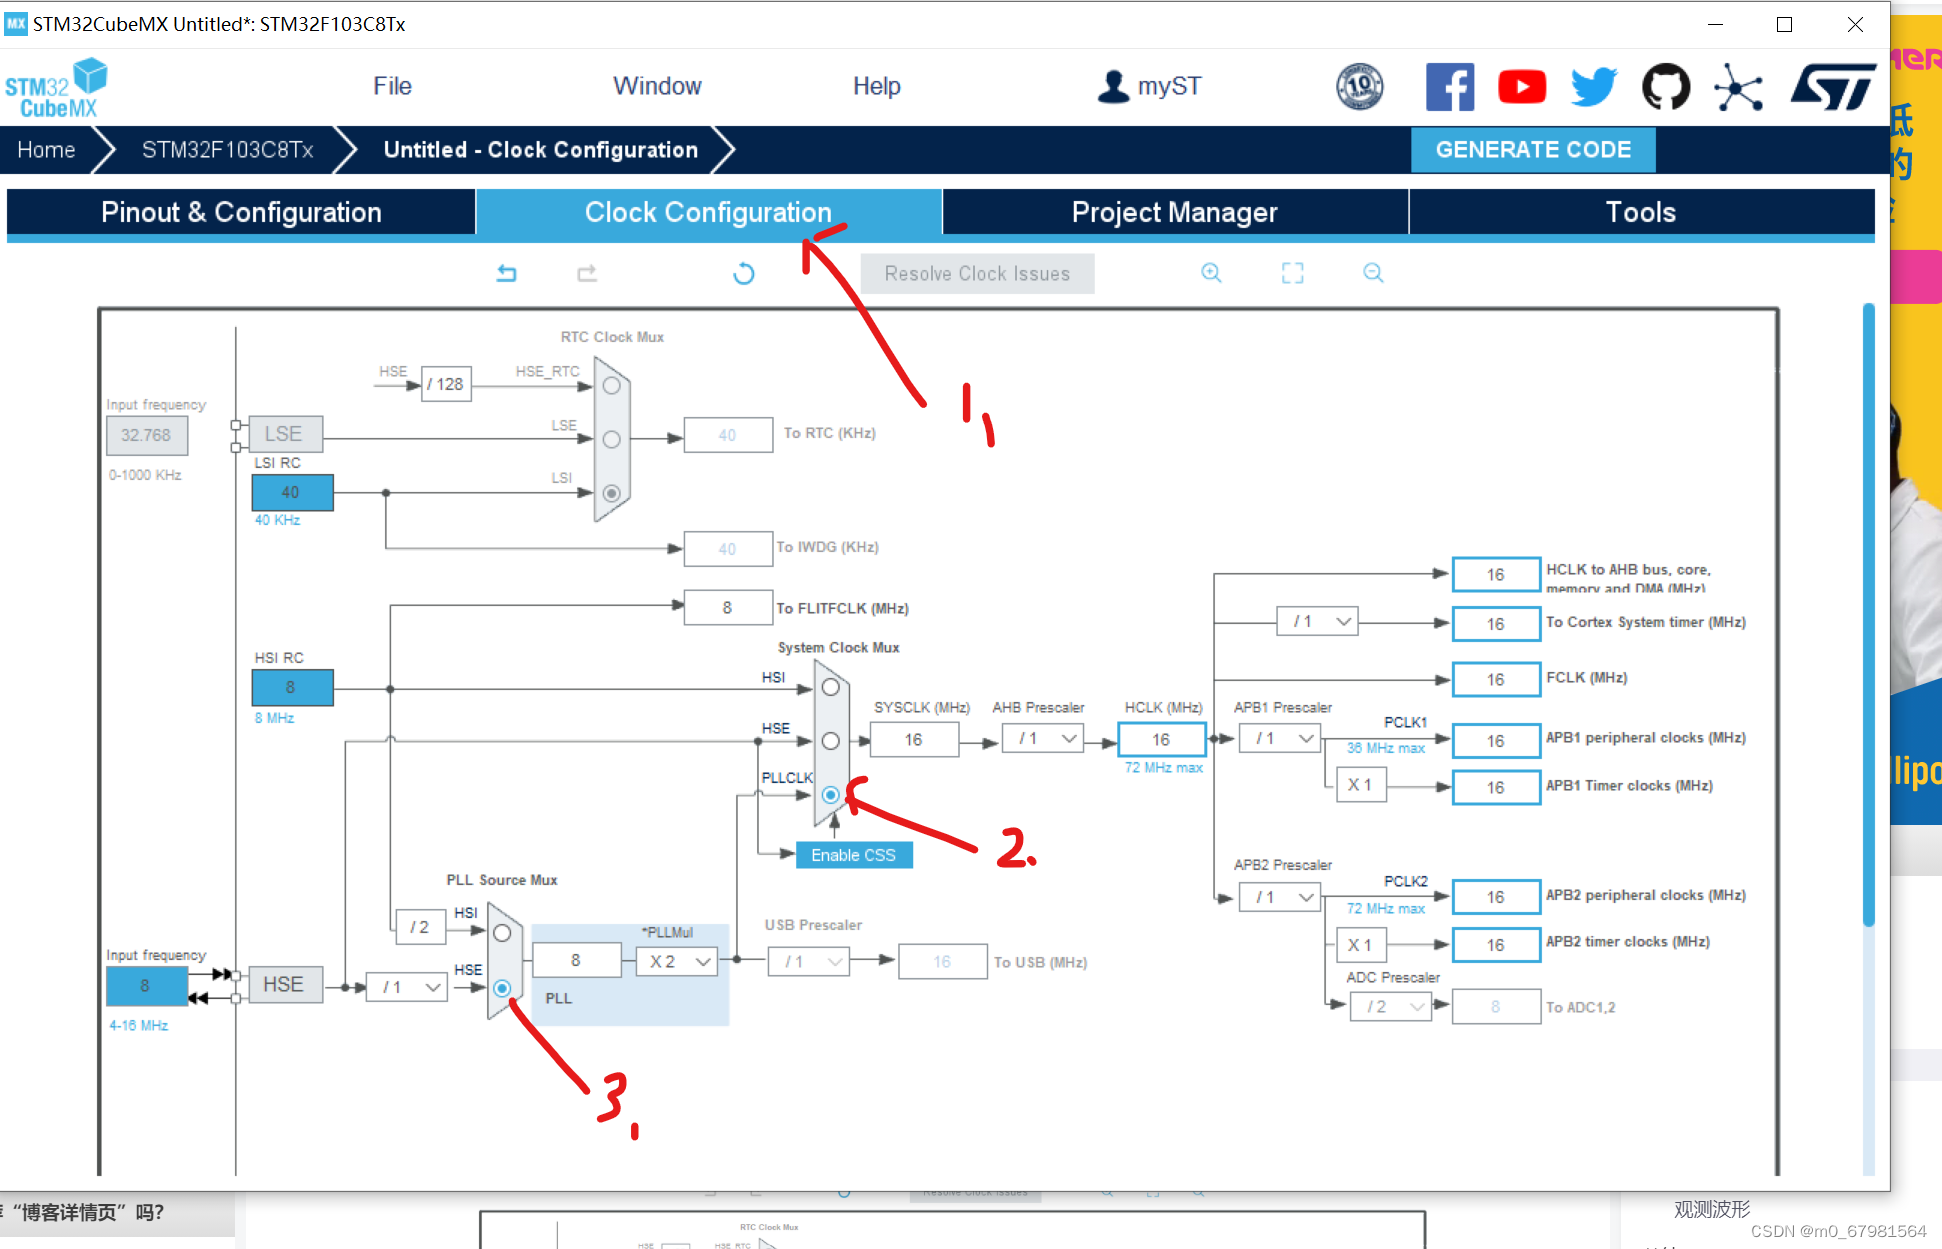Open the HSE divider dropdown before PLL
This screenshot has height=1249, width=1942.
[x=406, y=987]
